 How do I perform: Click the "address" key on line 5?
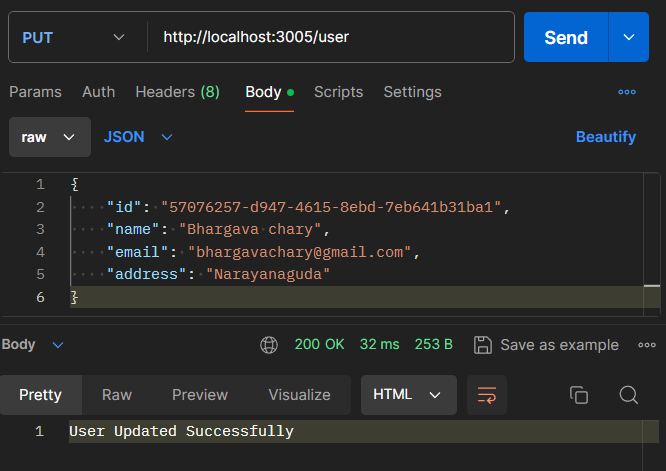click(146, 274)
